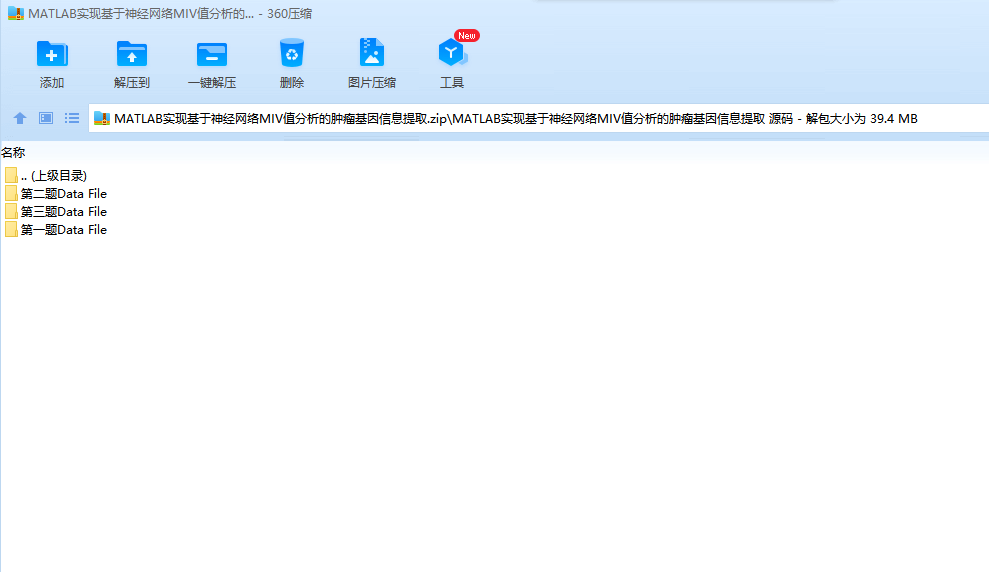Image resolution: width=989 pixels, height=572 pixels.
Task: Select the 第一题Data File folder
Action: point(56,230)
